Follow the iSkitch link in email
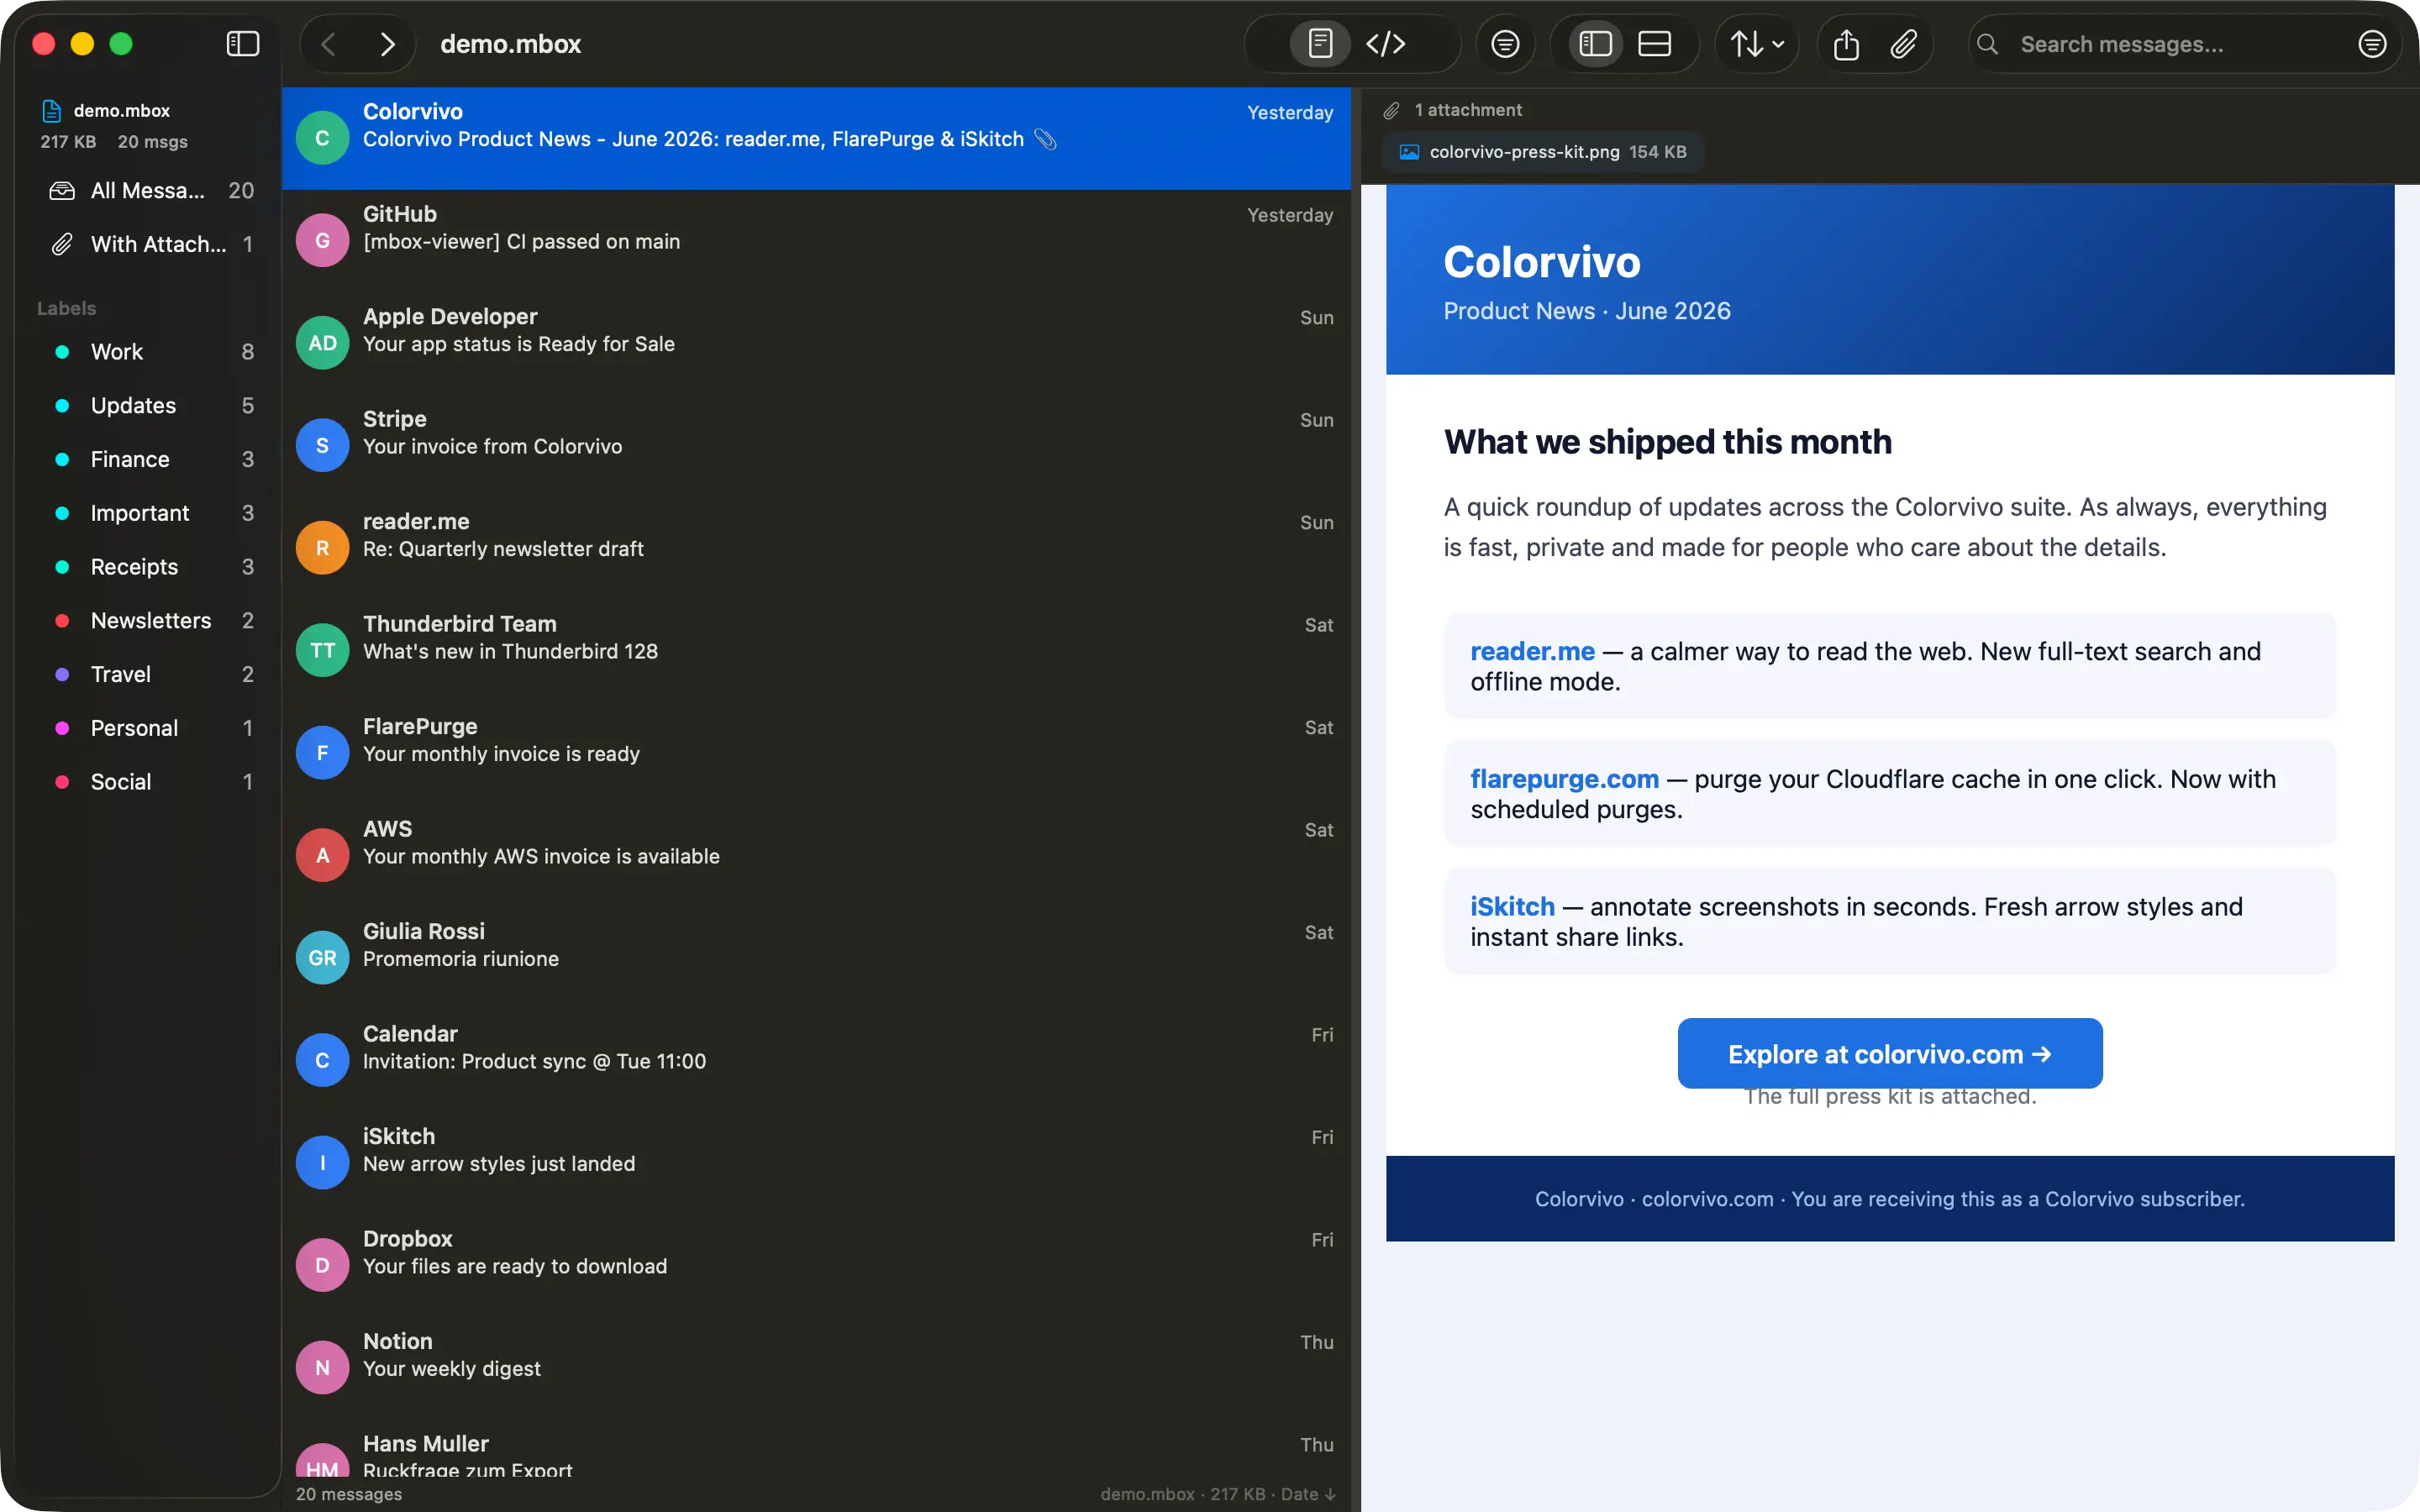2420x1512 pixels. coord(1512,907)
